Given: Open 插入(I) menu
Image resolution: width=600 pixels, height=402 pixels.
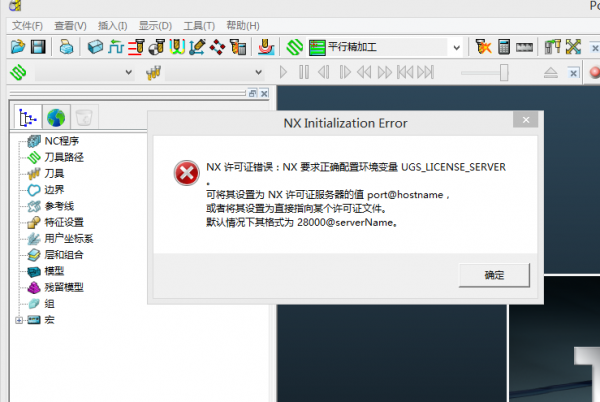Looking at the screenshot, I should coord(112,26).
